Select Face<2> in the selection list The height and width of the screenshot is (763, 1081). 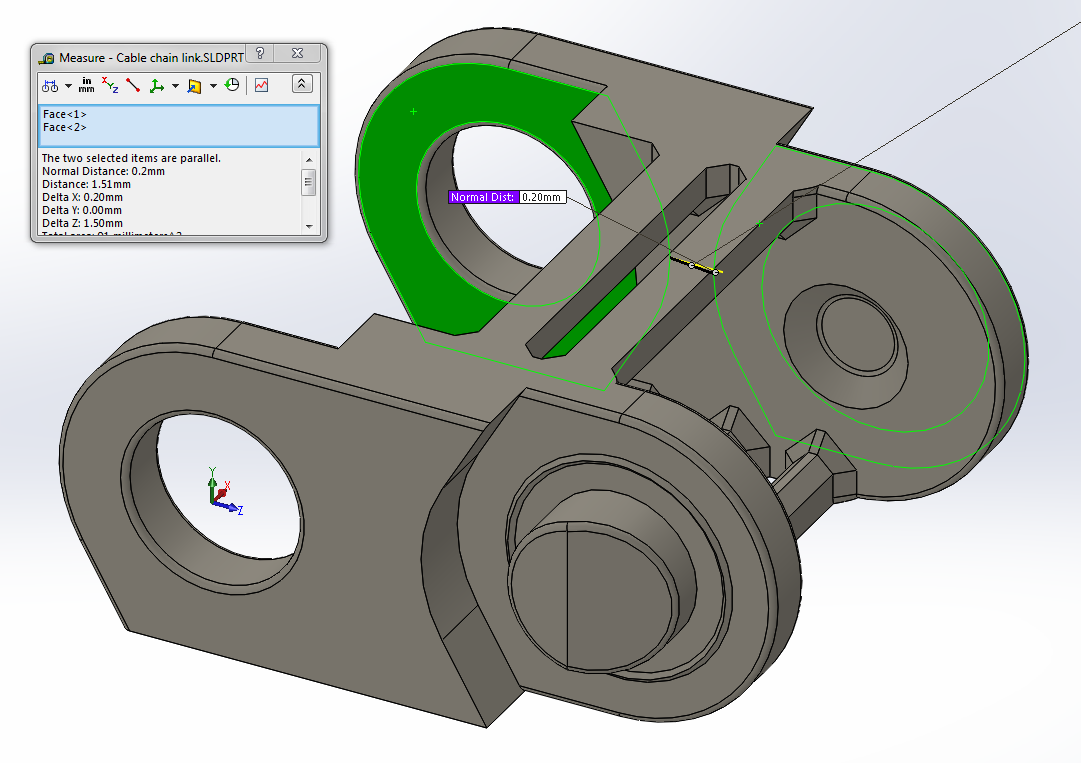tap(65, 128)
